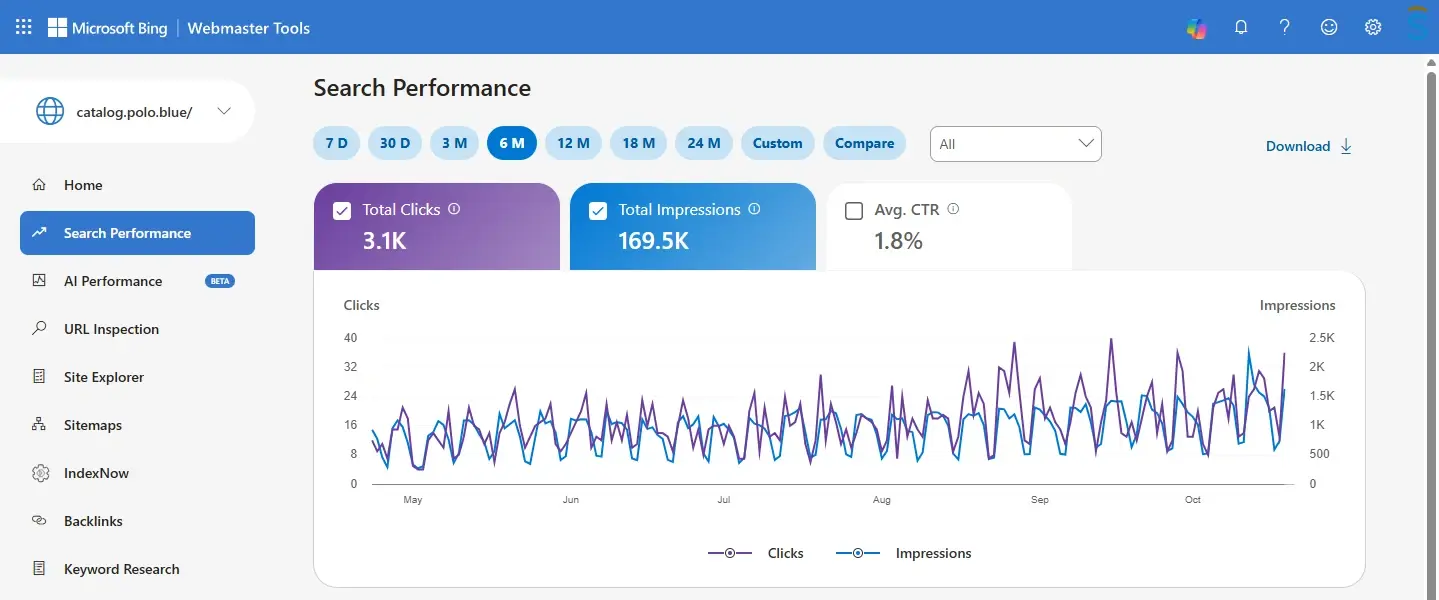Open the feedback smiley icon
Image resolution: width=1439 pixels, height=600 pixels.
click(x=1329, y=28)
